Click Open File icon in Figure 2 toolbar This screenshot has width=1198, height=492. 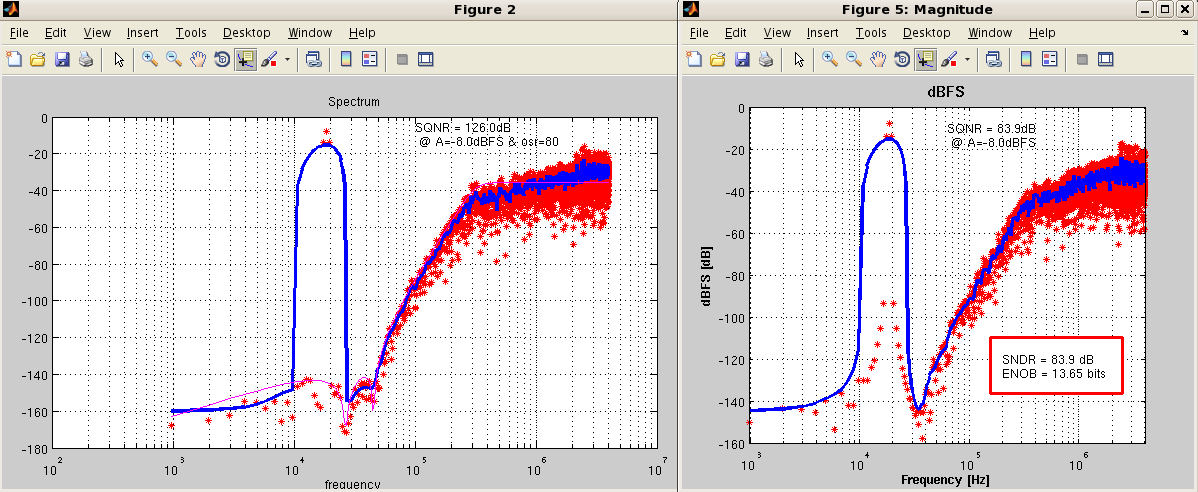point(37,60)
